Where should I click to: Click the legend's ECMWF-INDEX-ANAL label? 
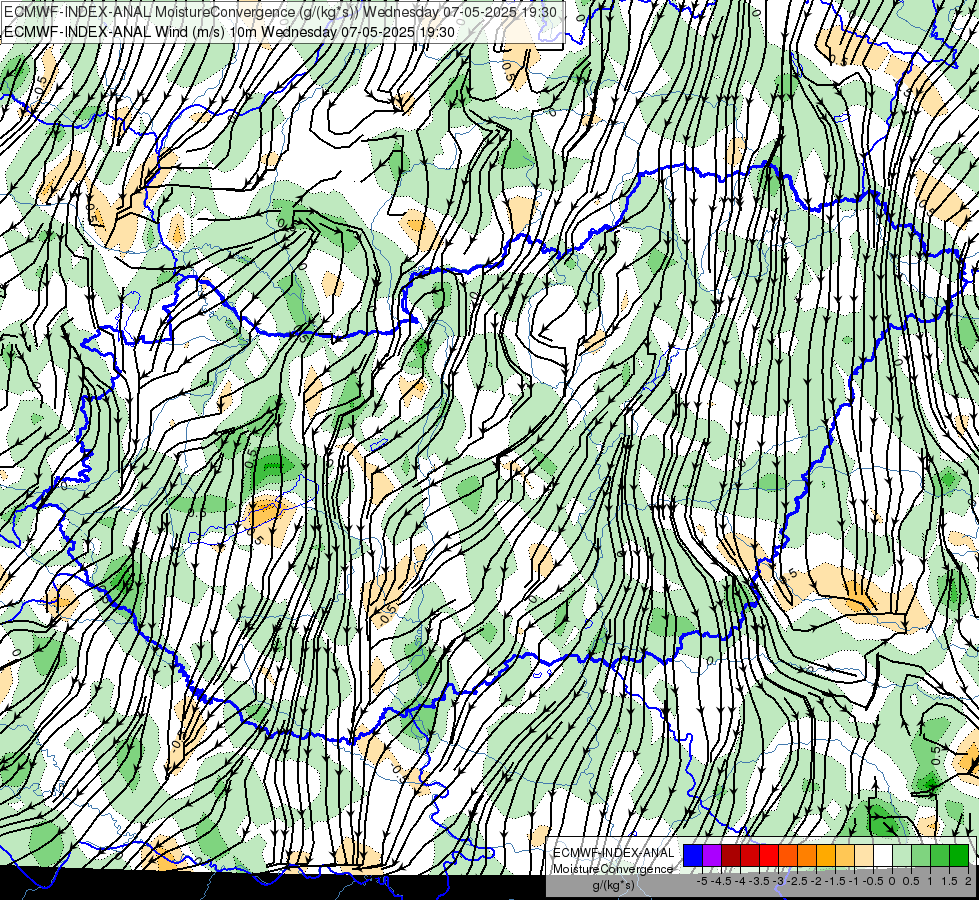(613, 853)
